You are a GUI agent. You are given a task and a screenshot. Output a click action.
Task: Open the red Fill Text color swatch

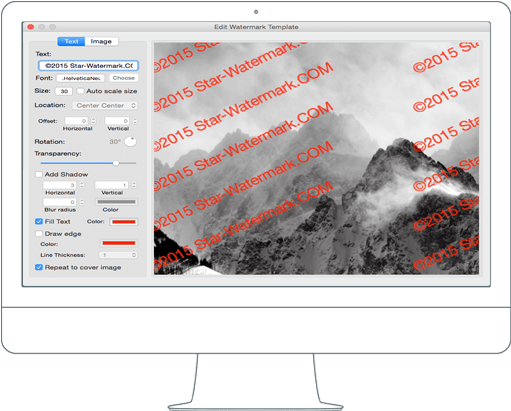tap(124, 222)
